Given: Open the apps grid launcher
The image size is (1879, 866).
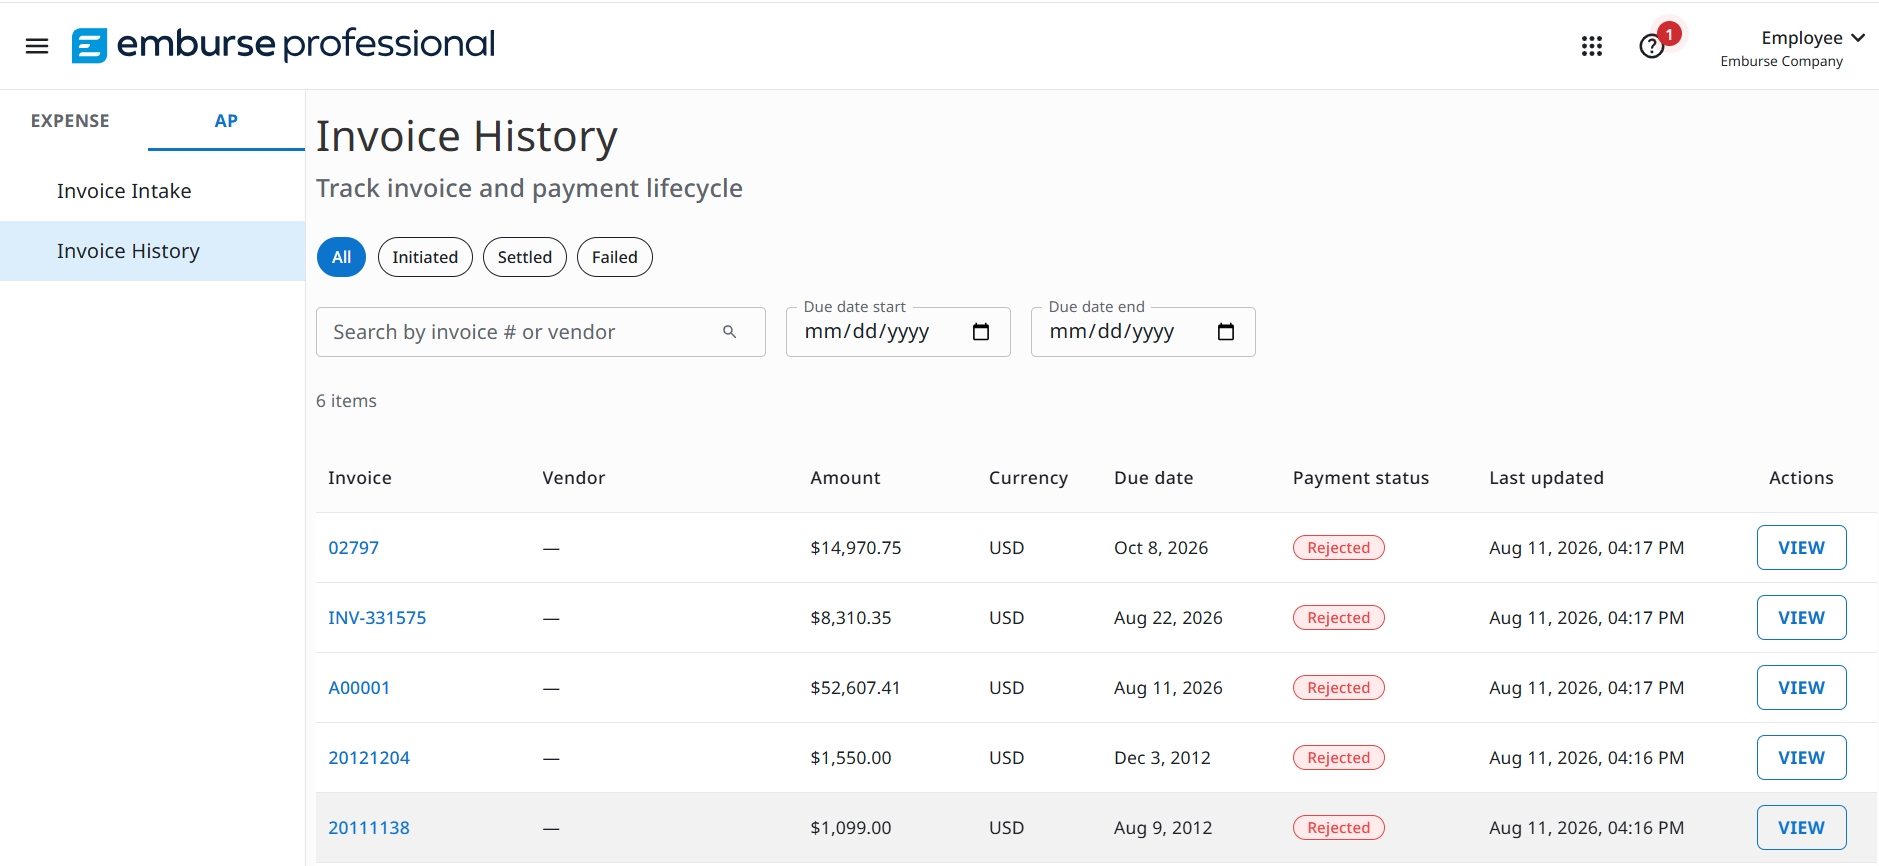Looking at the screenshot, I should [x=1592, y=46].
